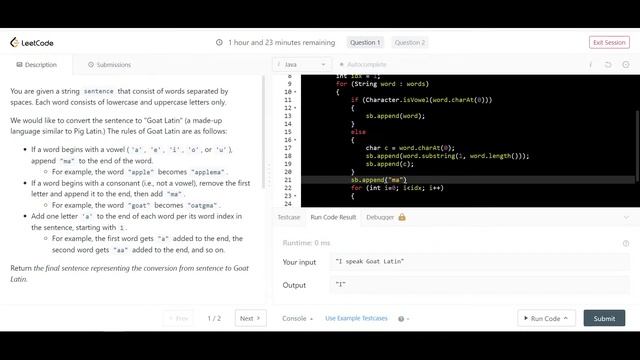Open editor settings icon
The height and width of the screenshot is (360, 640).
tap(626, 64)
